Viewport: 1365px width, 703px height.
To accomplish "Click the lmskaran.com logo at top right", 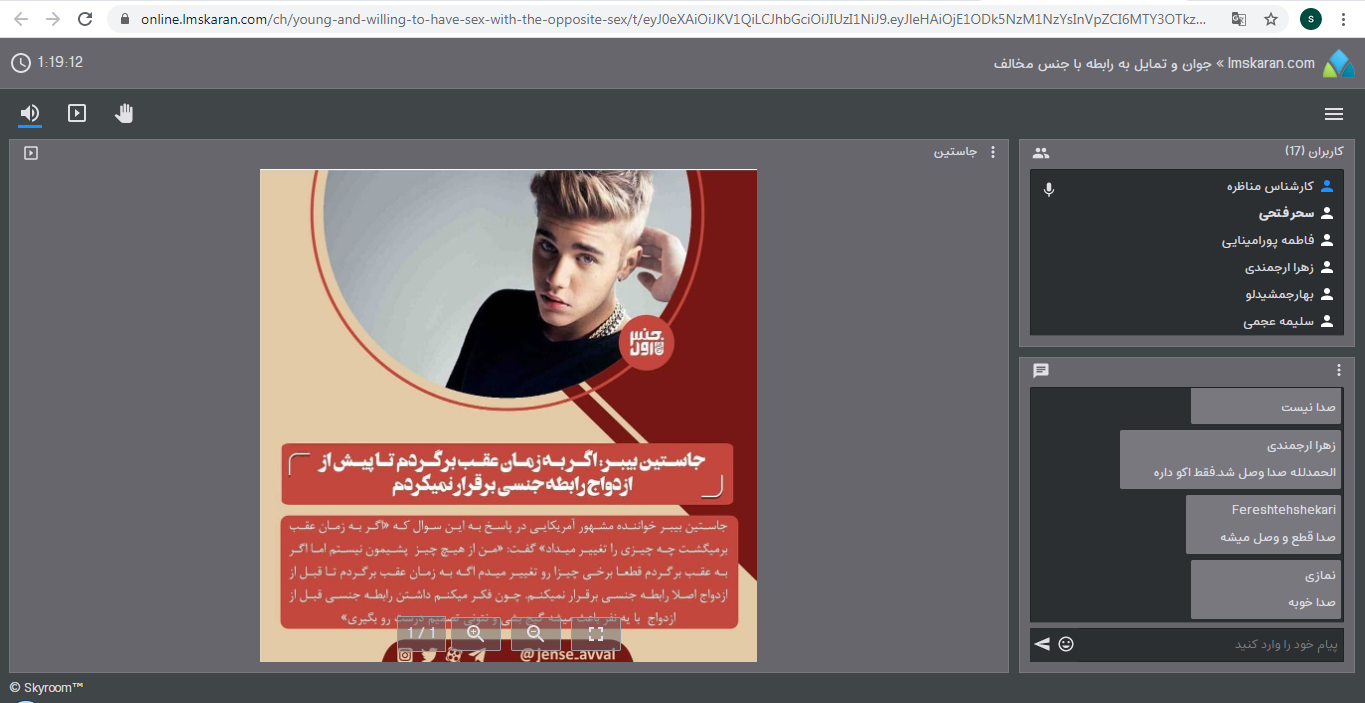I will click(x=1338, y=64).
